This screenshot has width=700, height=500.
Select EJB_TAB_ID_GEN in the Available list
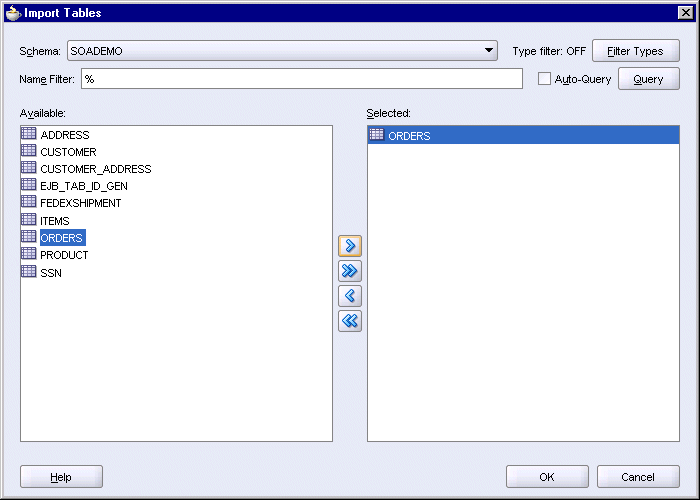(x=84, y=186)
